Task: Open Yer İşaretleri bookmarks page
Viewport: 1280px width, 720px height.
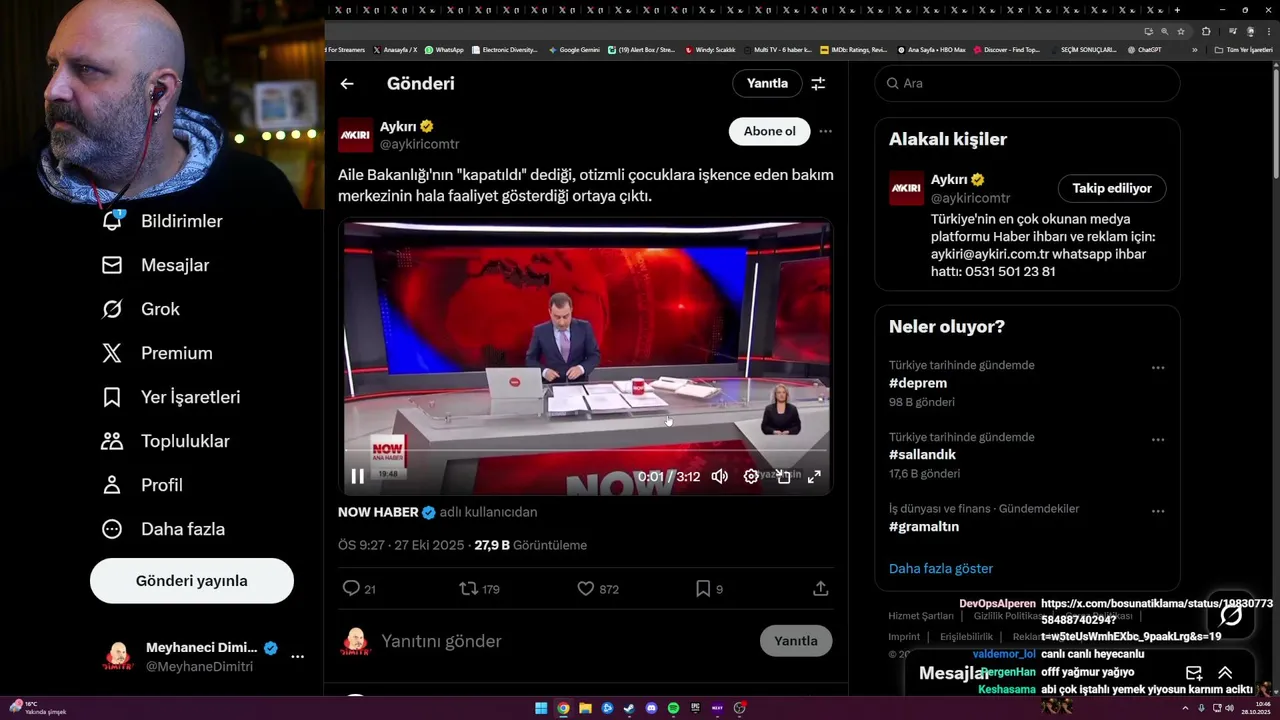Action: coord(171,397)
